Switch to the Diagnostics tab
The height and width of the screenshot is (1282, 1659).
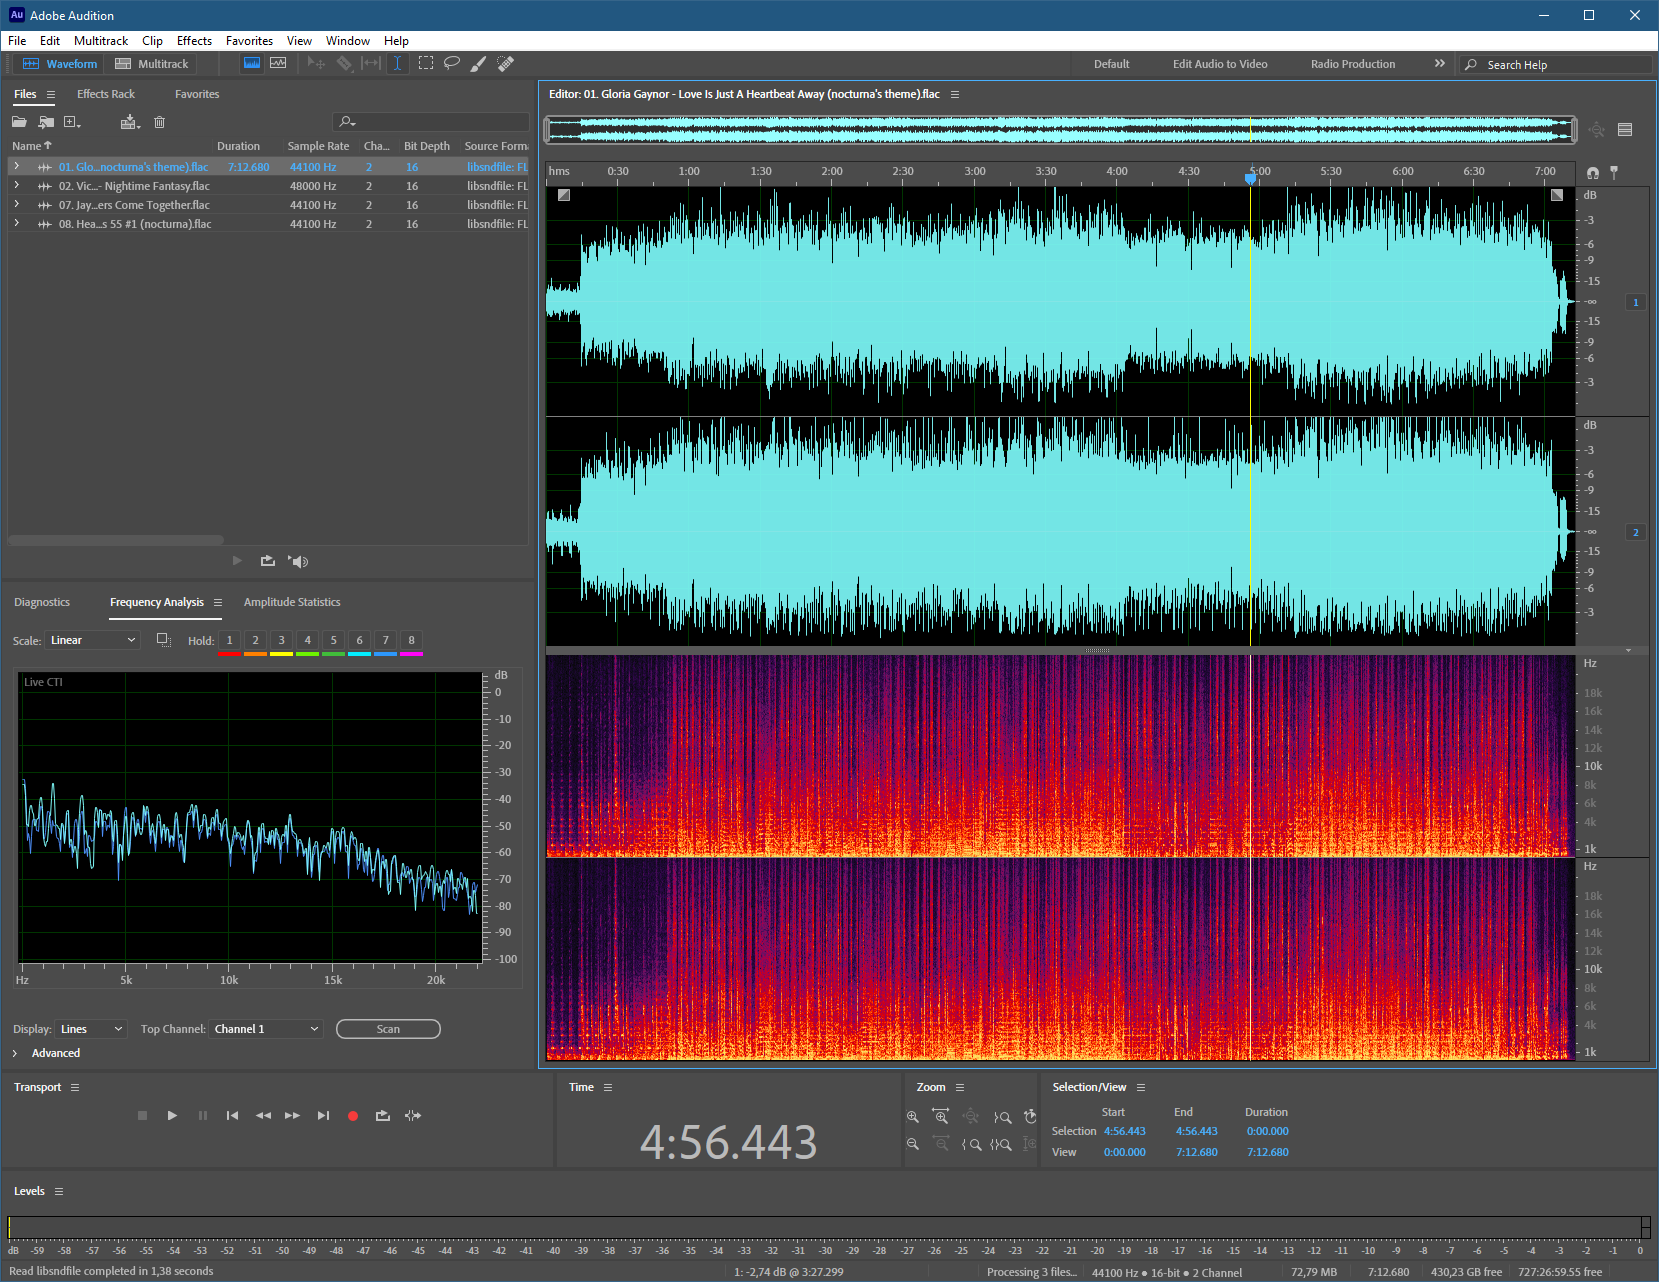pyautogui.click(x=42, y=602)
